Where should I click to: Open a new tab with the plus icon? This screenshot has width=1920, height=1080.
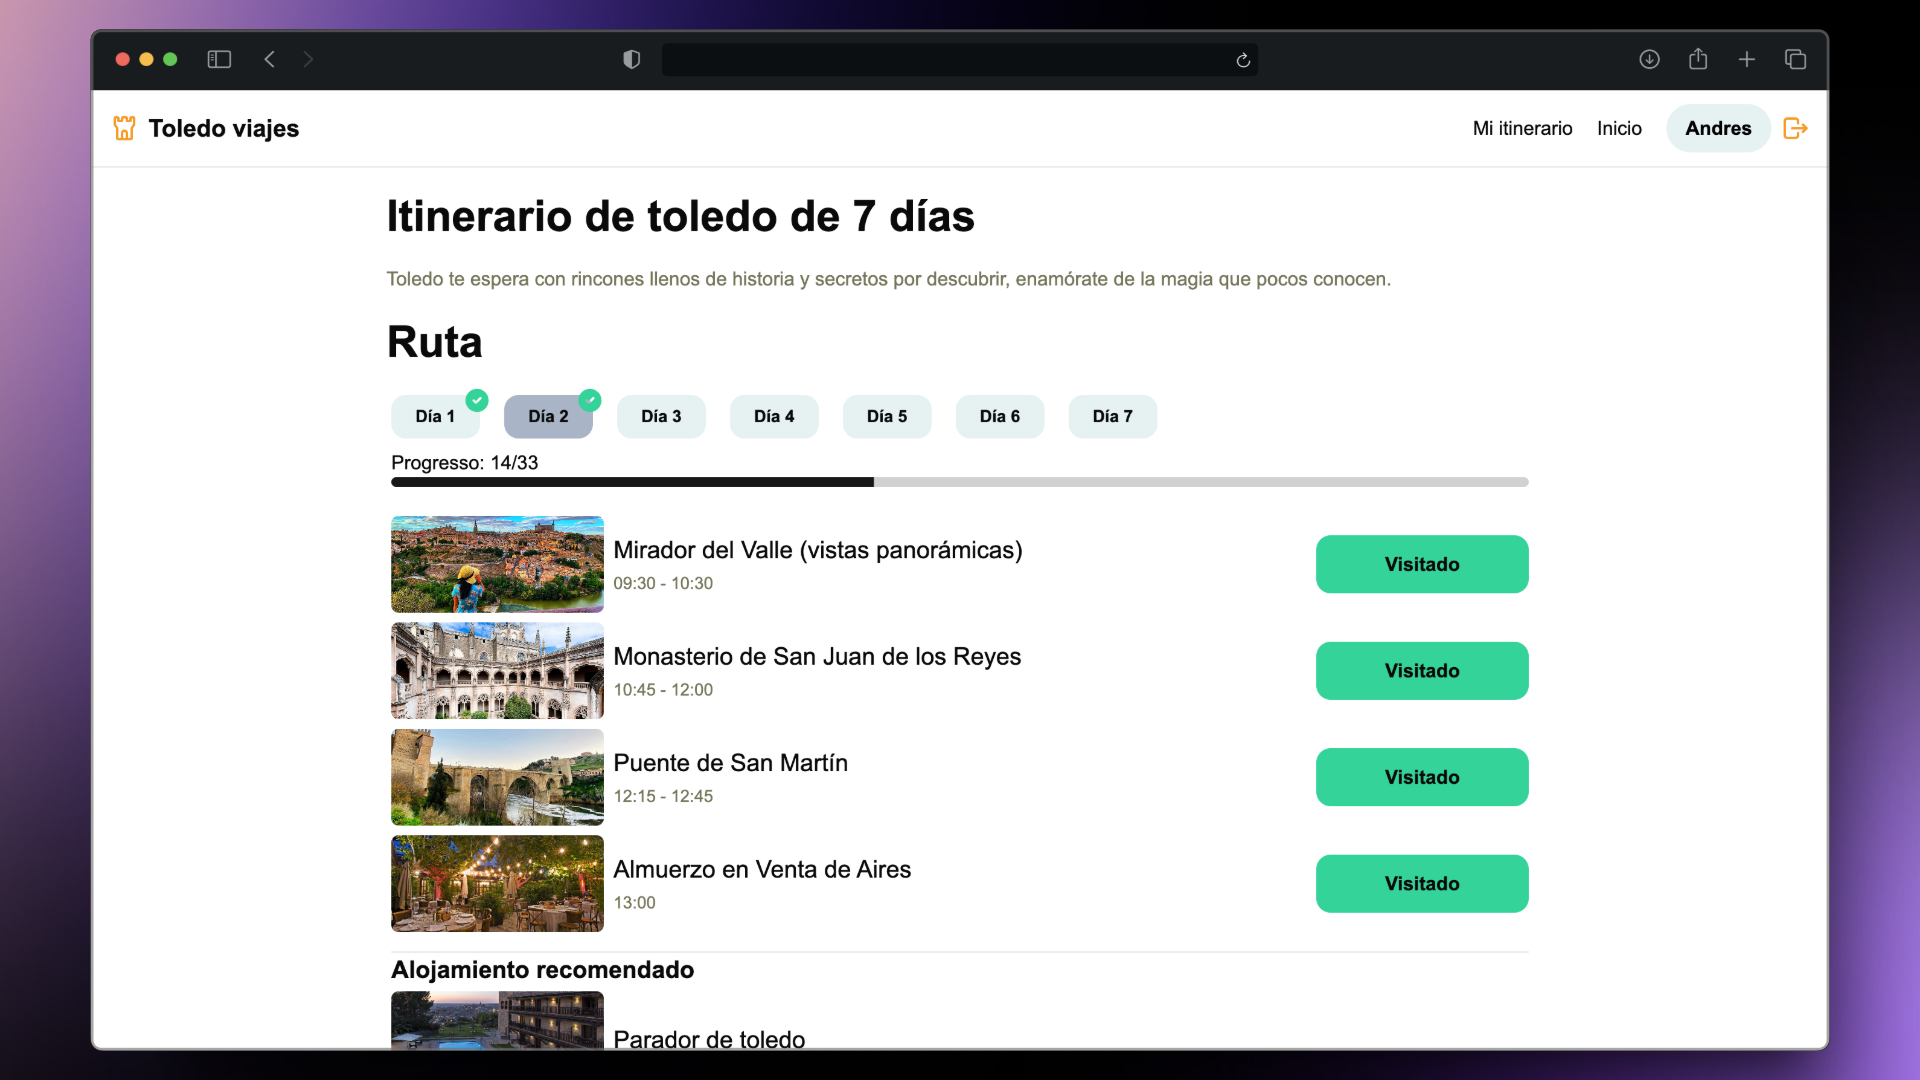[1747, 59]
